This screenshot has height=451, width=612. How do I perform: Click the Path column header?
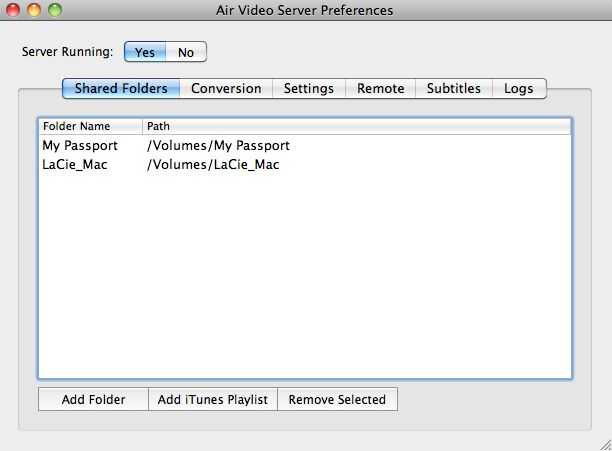point(356,127)
